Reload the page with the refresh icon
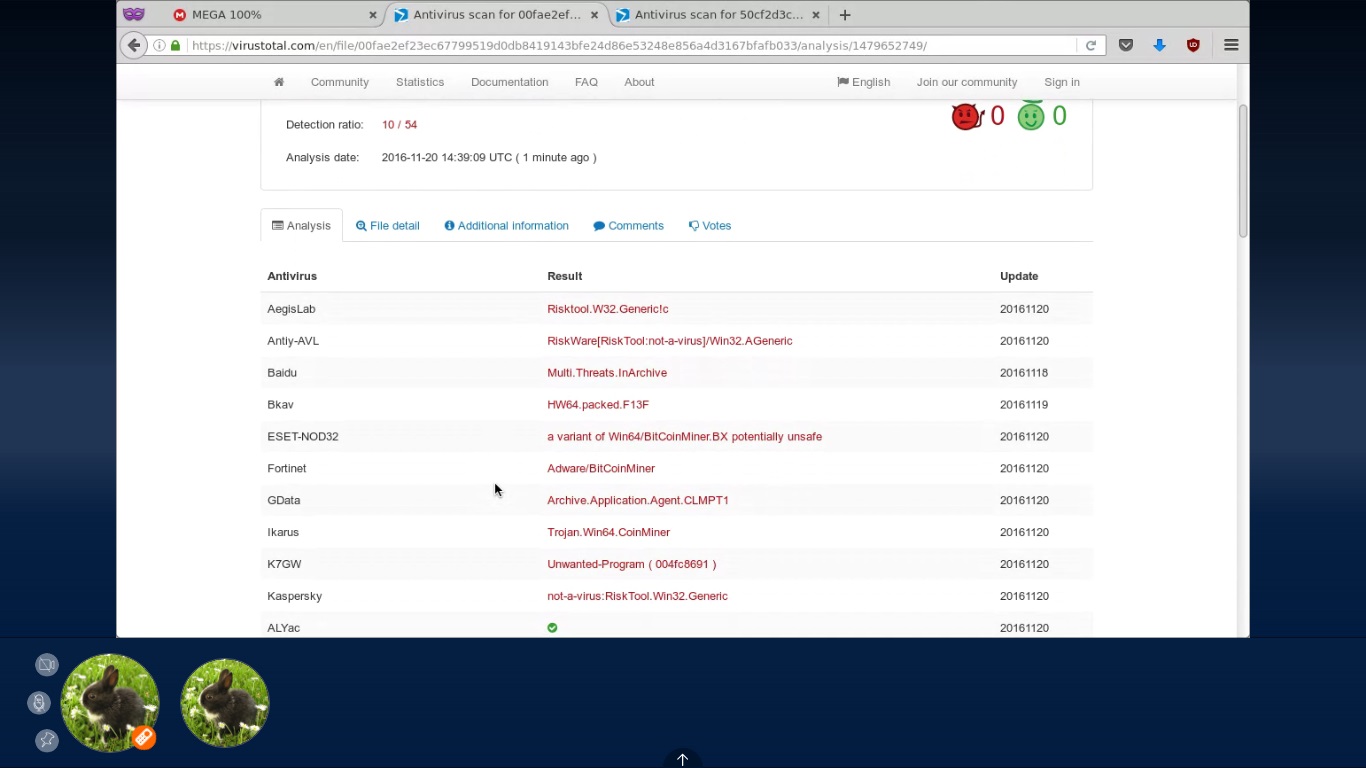 click(1091, 45)
